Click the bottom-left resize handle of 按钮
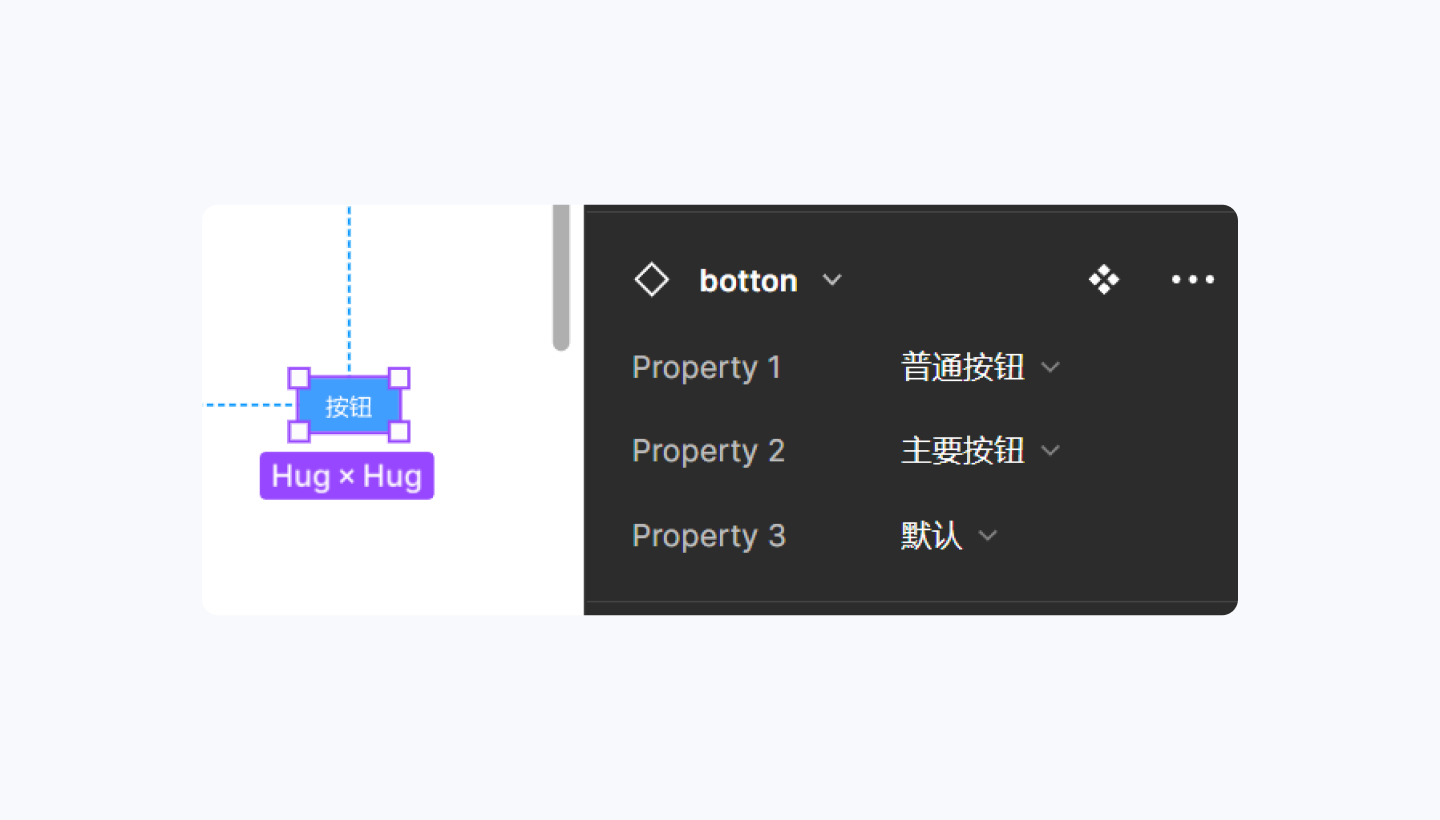The width and height of the screenshot is (1440, 820). tap(299, 431)
